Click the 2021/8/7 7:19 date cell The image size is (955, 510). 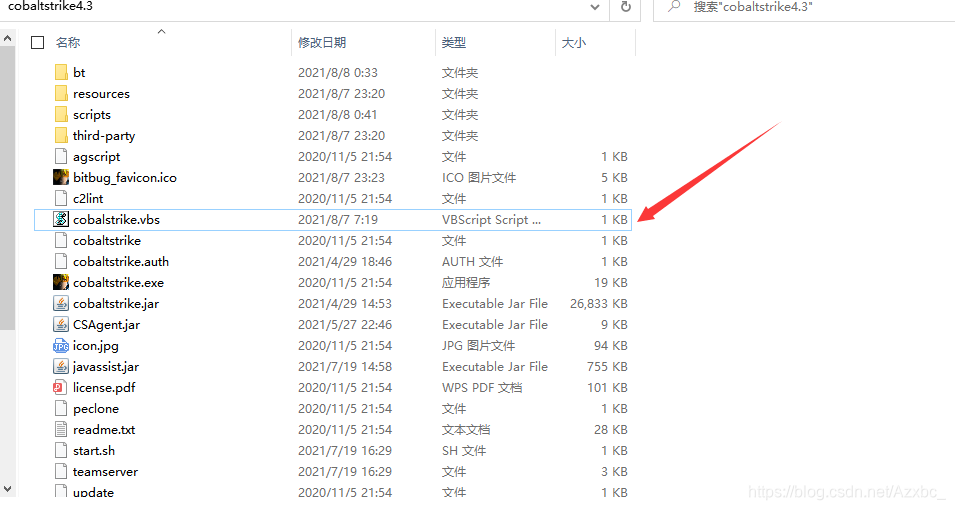(x=338, y=219)
